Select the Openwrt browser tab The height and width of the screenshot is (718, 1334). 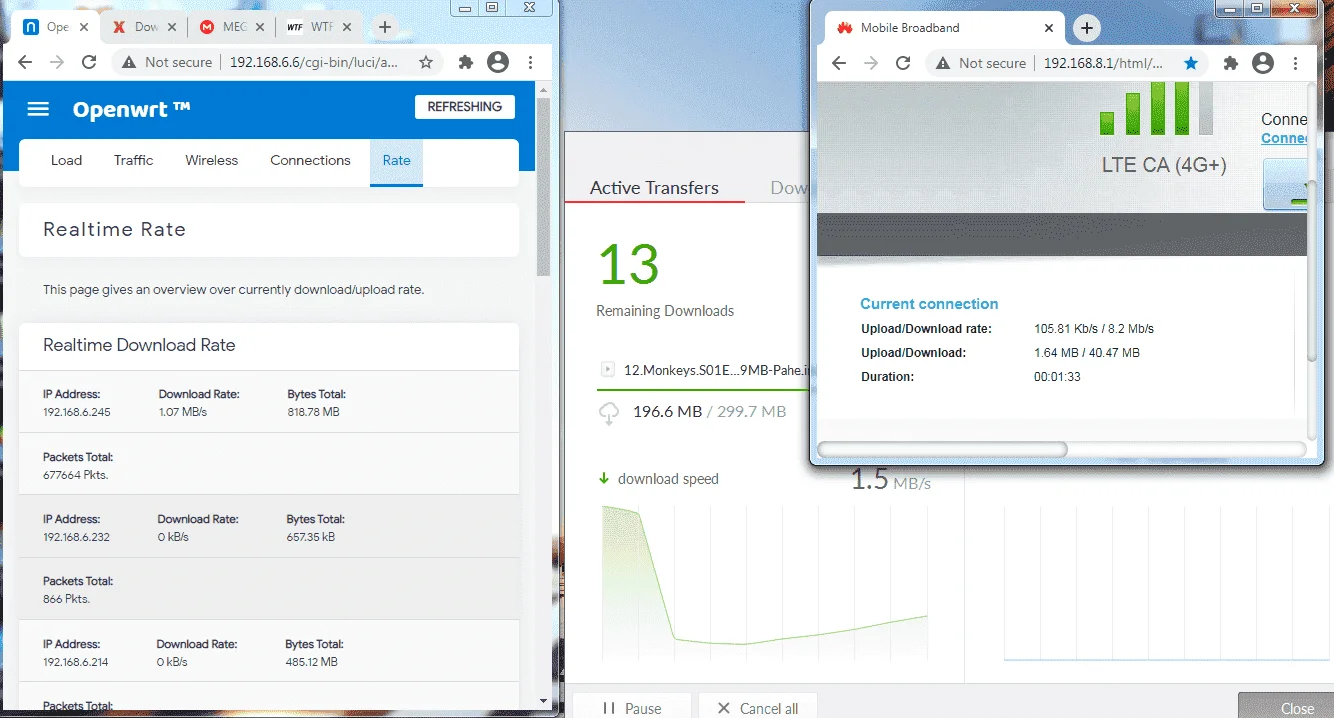pos(55,27)
